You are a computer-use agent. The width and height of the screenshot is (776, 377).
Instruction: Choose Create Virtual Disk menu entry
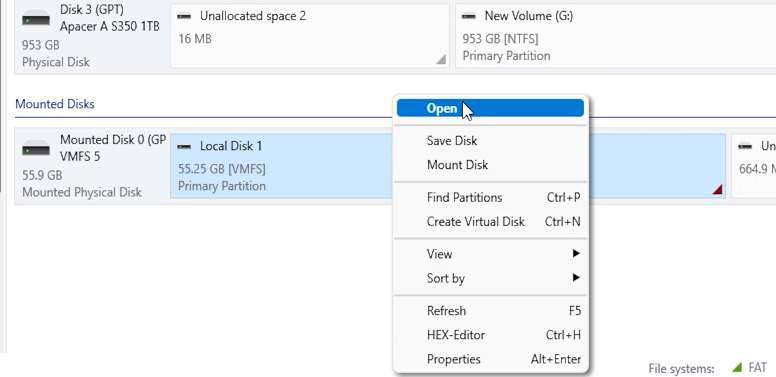490,222
